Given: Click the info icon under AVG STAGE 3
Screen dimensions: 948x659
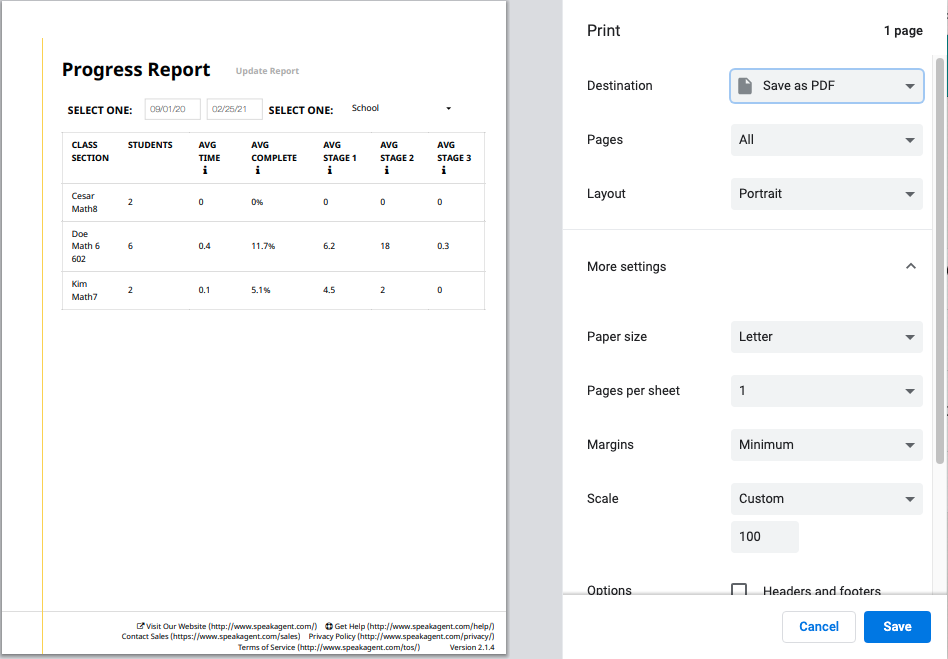Looking at the screenshot, I should pos(441,172).
